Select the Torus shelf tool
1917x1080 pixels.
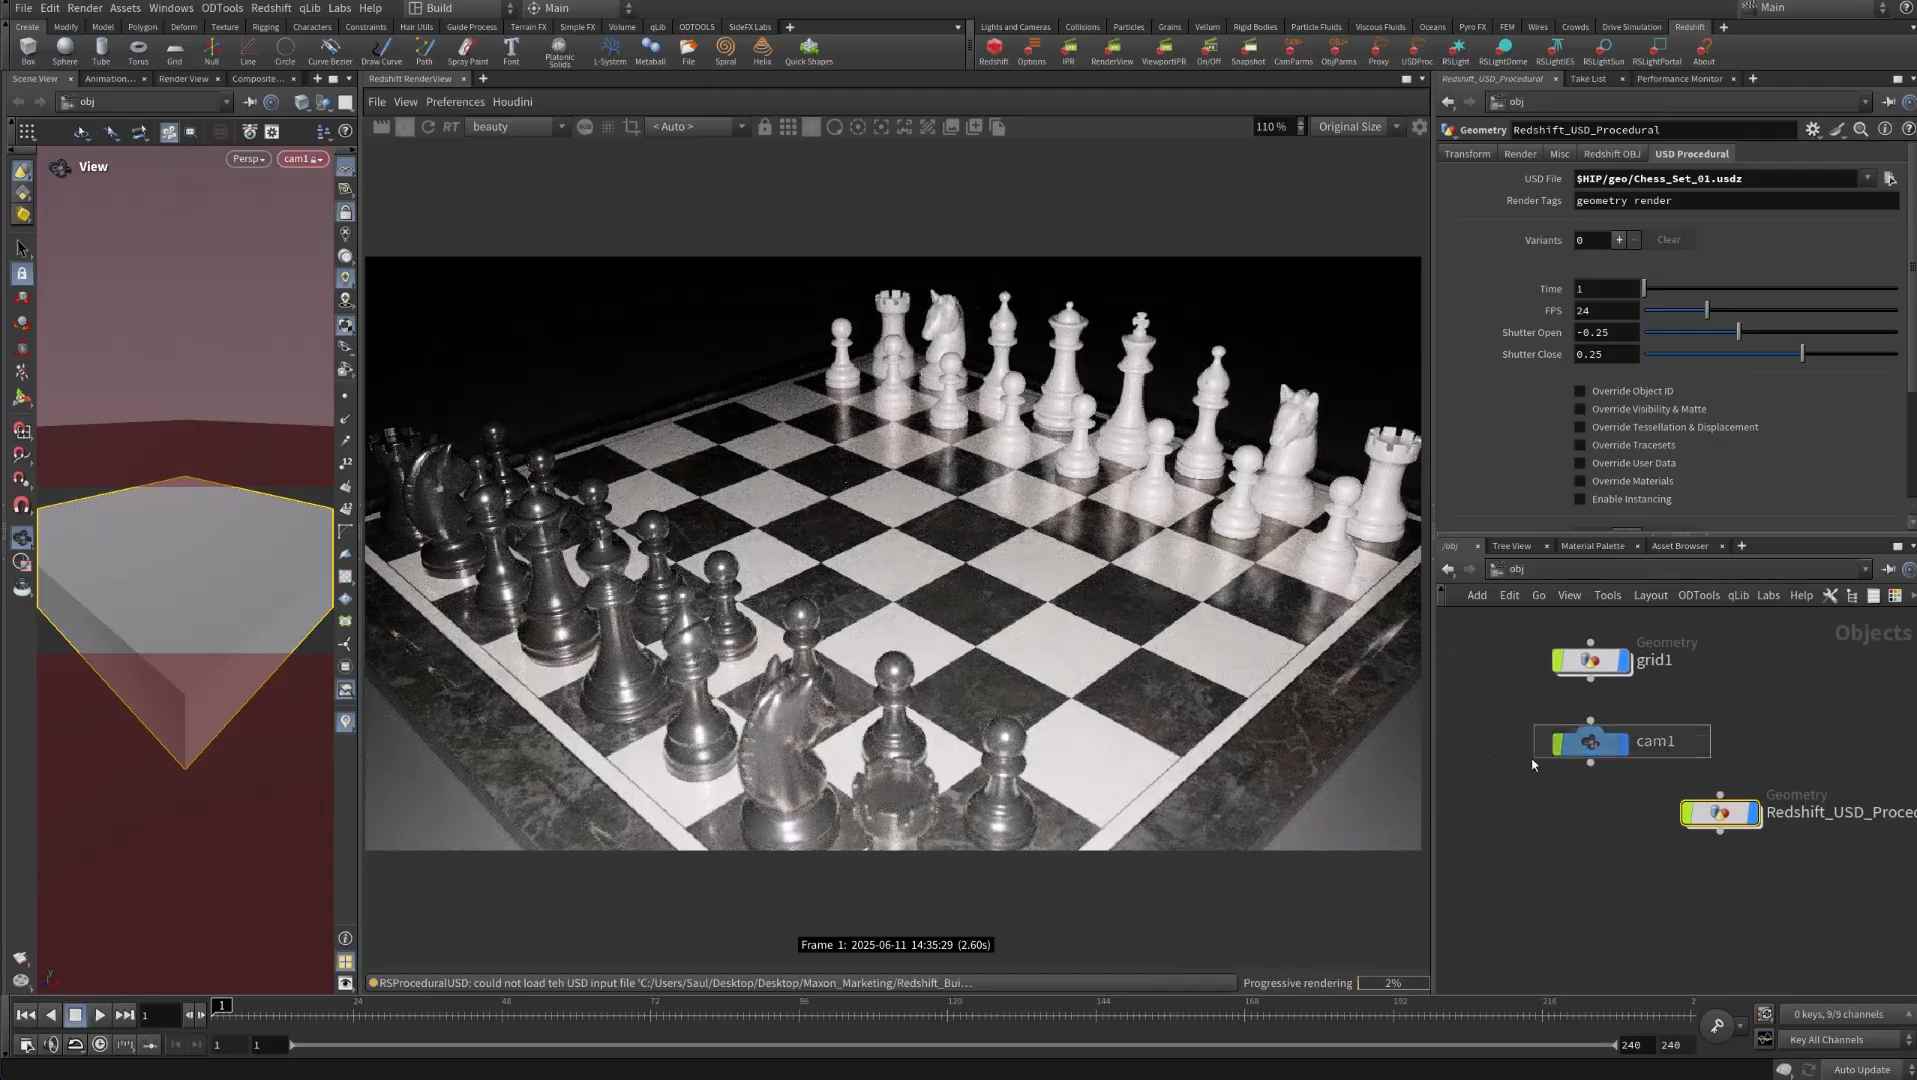138,51
